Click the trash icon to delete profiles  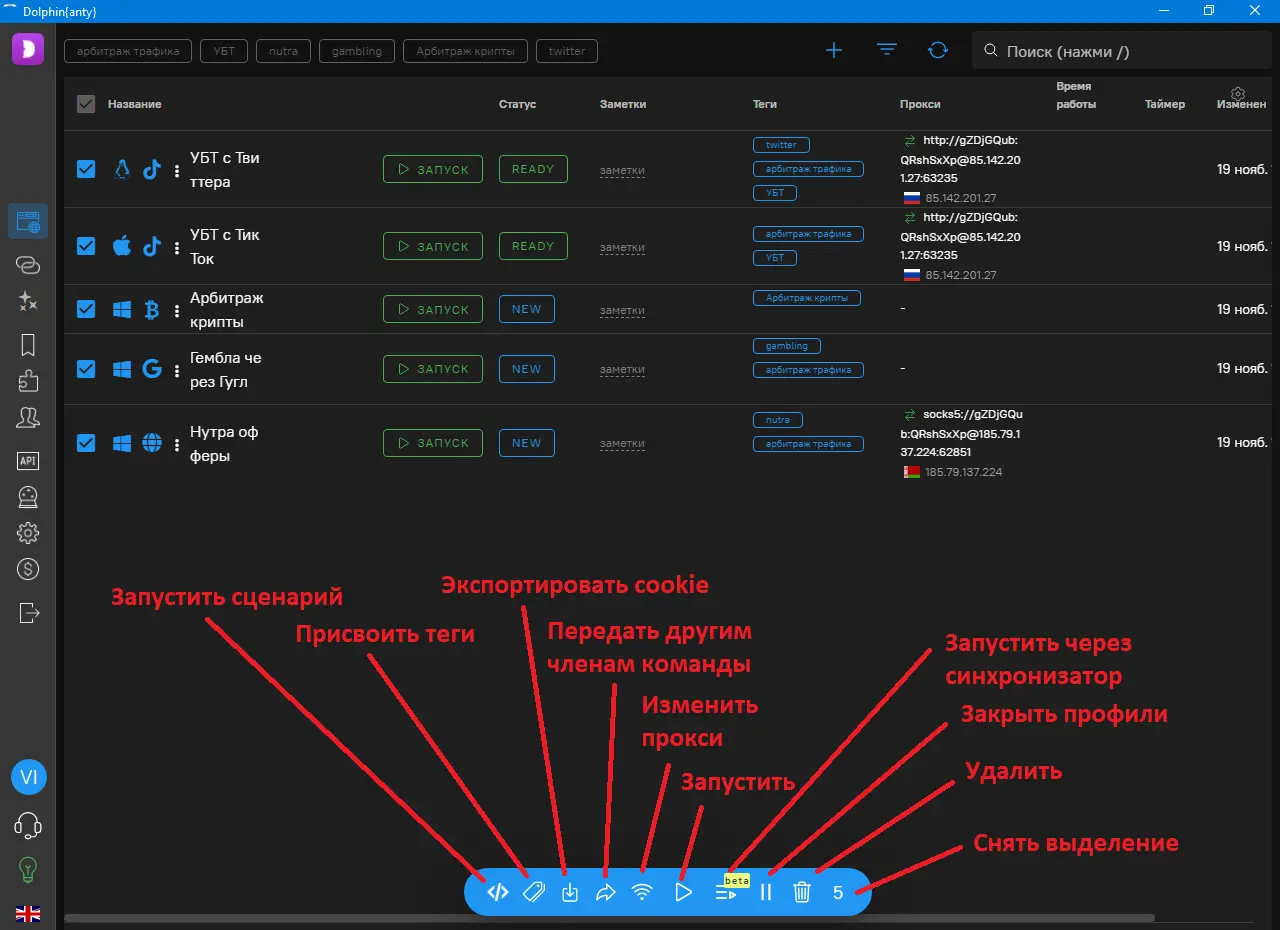pos(802,893)
